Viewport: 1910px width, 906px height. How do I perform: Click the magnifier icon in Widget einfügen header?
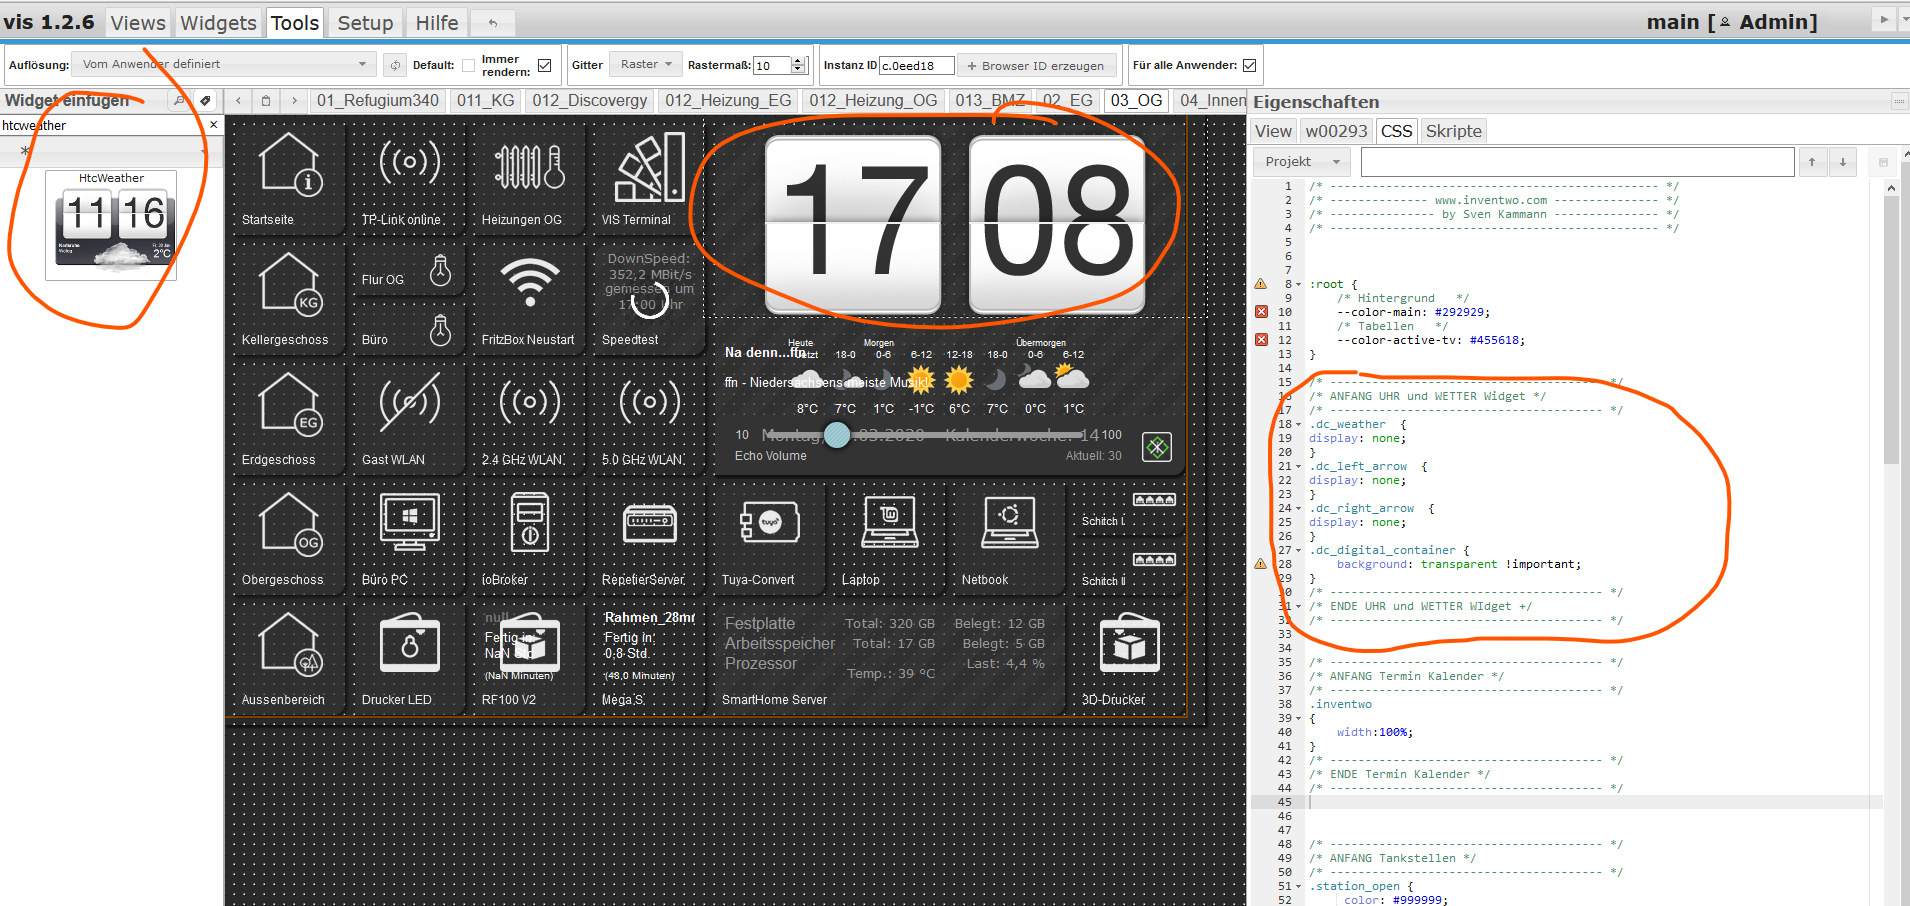(x=179, y=100)
